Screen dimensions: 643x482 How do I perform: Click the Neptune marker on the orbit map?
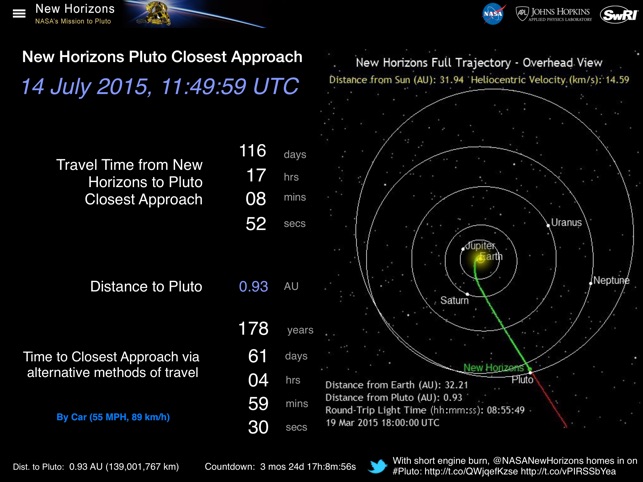(x=591, y=283)
